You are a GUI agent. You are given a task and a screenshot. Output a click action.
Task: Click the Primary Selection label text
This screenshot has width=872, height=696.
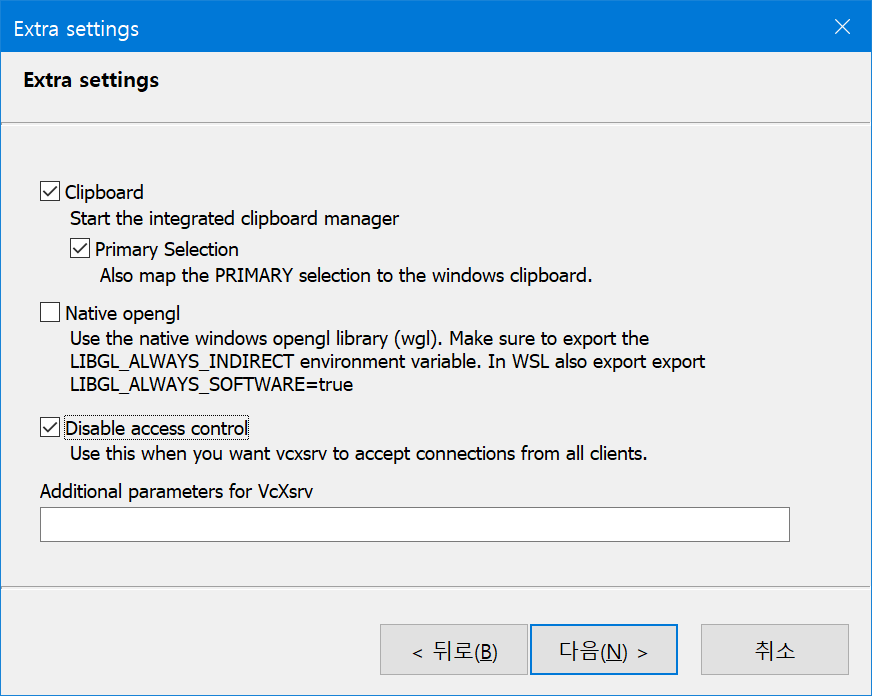167,250
